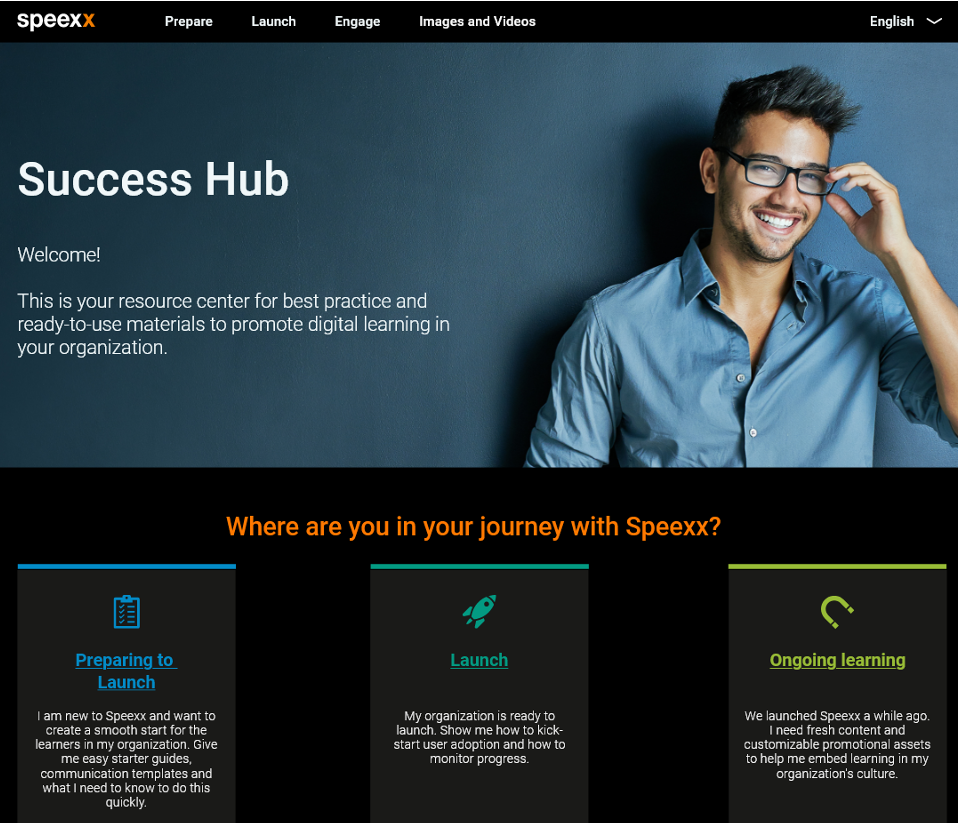Open the English language dropdown
The height and width of the screenshot is (824, 958).
905,21
